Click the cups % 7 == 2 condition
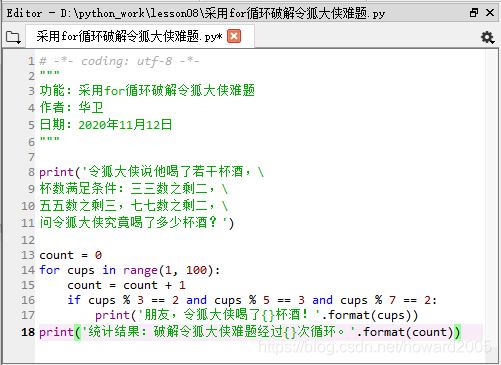Image resolution: width=501 pixels, height=365 pixels. 385,300
